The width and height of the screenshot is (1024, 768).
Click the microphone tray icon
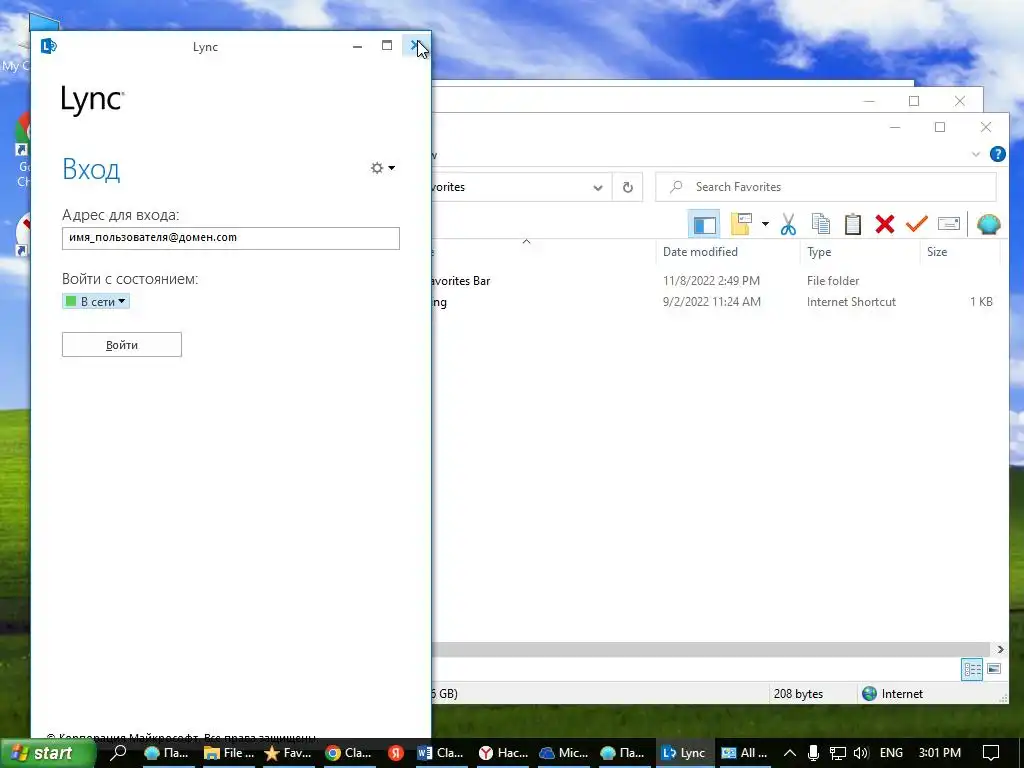(x=813, y=753)
